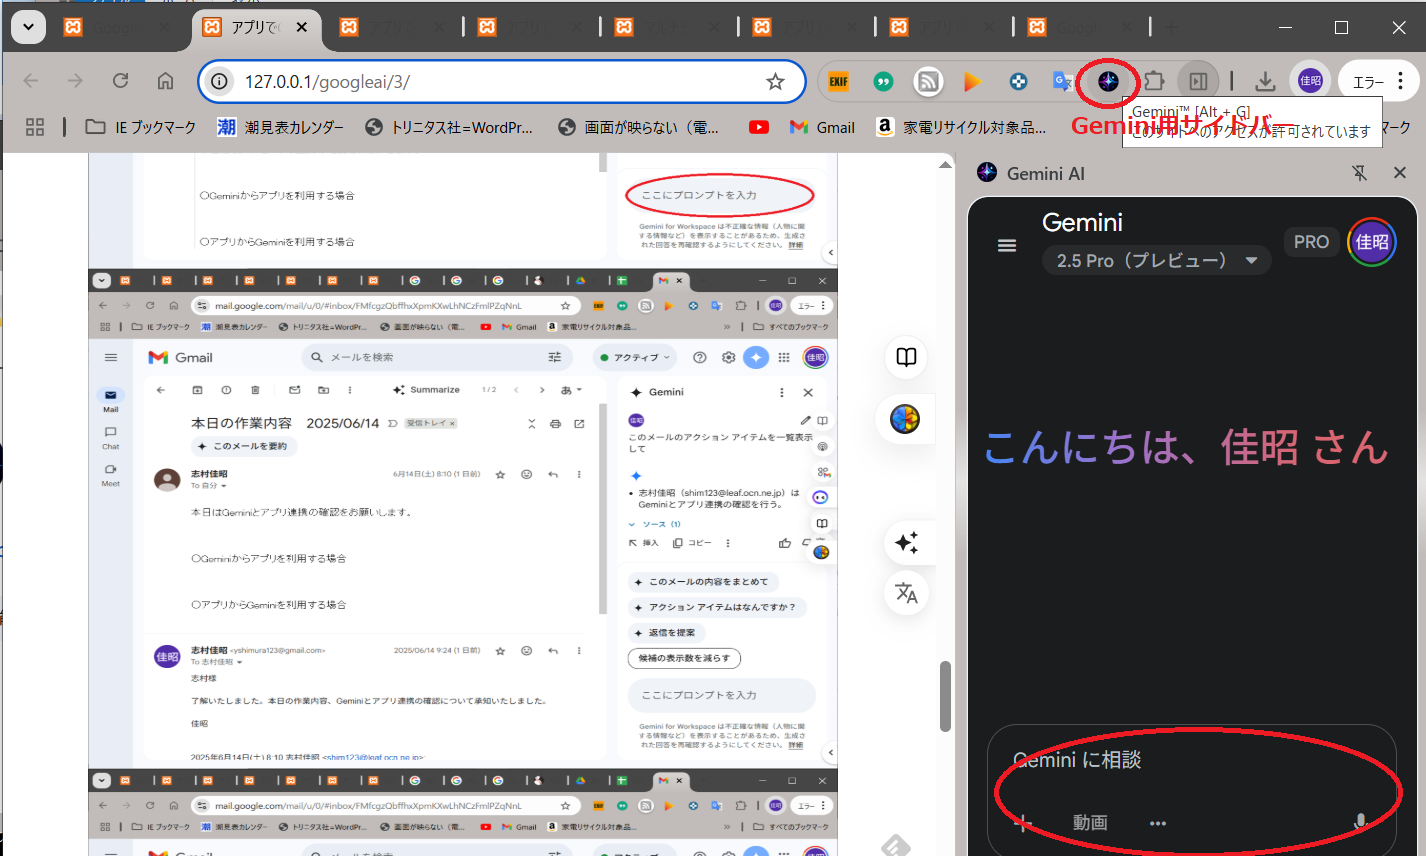Click the こんにちは、佳昭 さん greeting

tap(1186, 447)
